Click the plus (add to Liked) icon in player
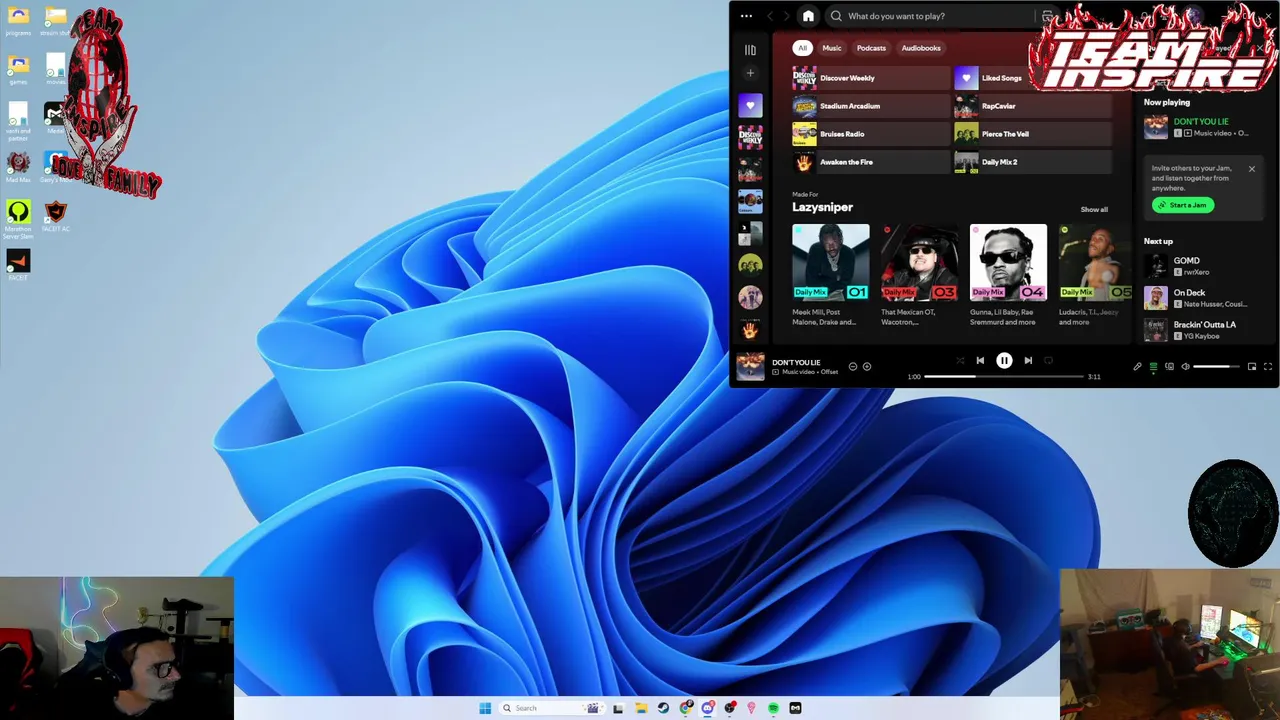Screen dimensions: 1280x720 867,366
